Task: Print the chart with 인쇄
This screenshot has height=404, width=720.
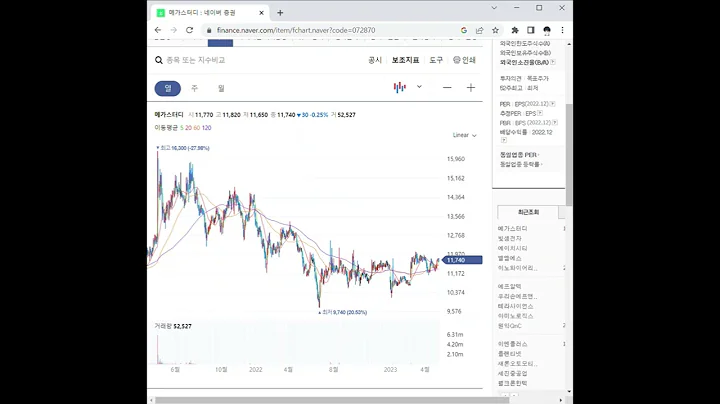Action: (x=464, y=60)
